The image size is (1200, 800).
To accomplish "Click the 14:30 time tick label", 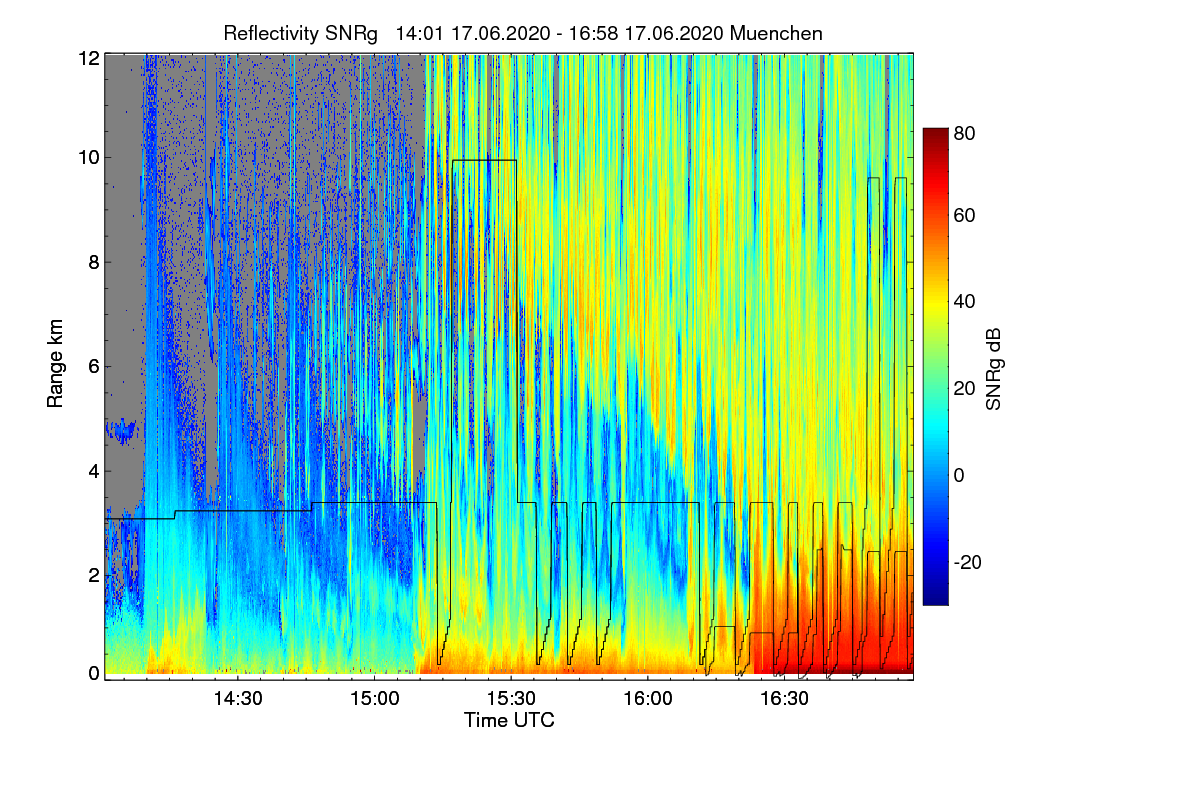I will 237,698.
